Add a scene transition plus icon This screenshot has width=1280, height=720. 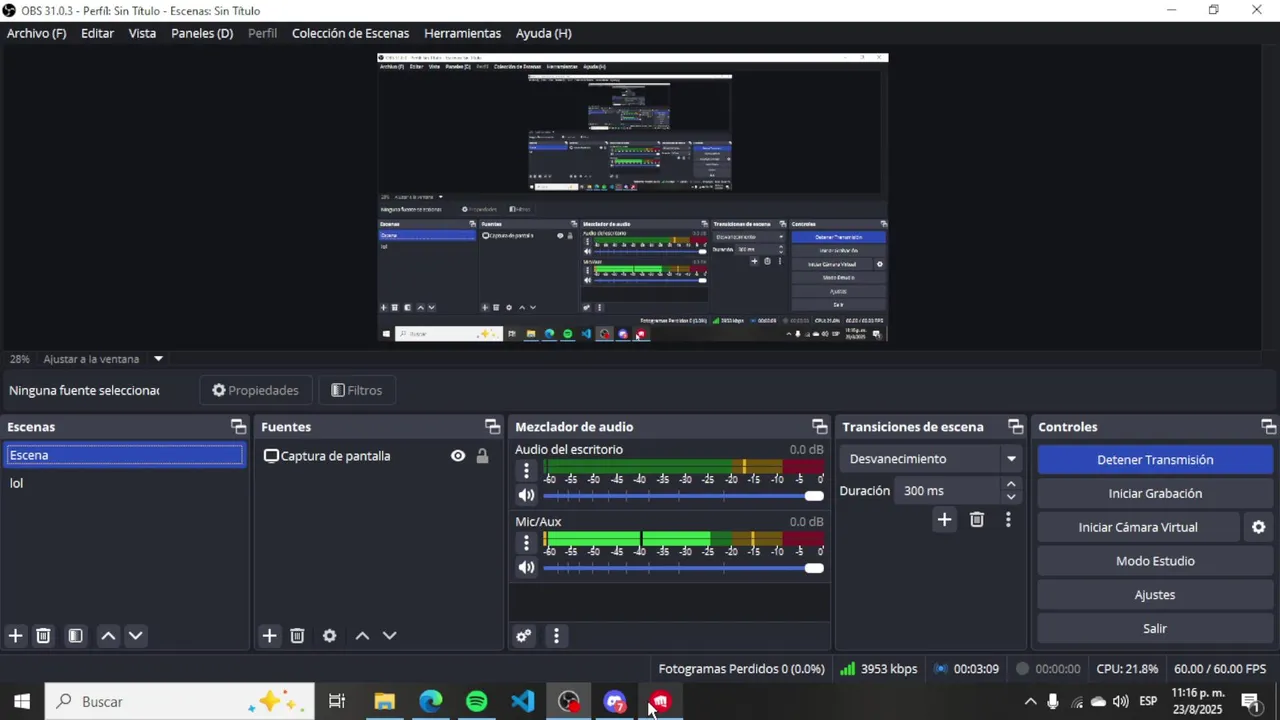coord(944,519)
